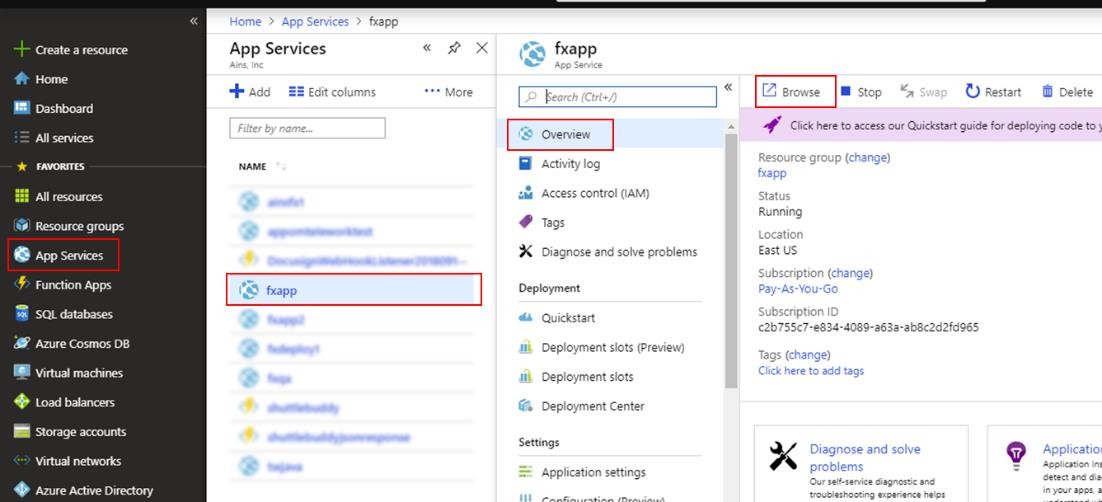Open Diagnose and solve problems card
The width and height of the screenshot is (1102, 502).
tap(865, 458)
